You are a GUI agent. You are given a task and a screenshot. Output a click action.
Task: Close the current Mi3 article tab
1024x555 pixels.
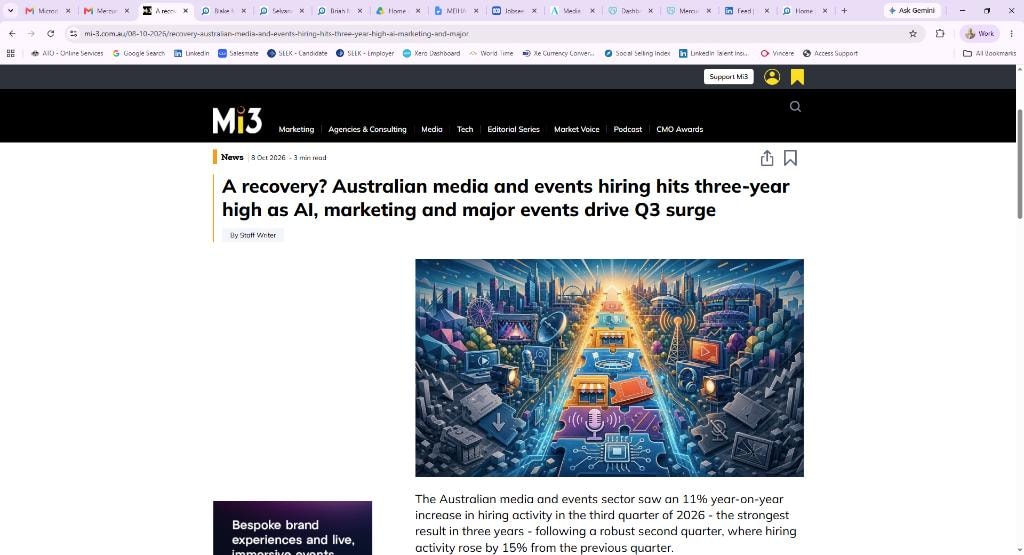tap(185, 11)
